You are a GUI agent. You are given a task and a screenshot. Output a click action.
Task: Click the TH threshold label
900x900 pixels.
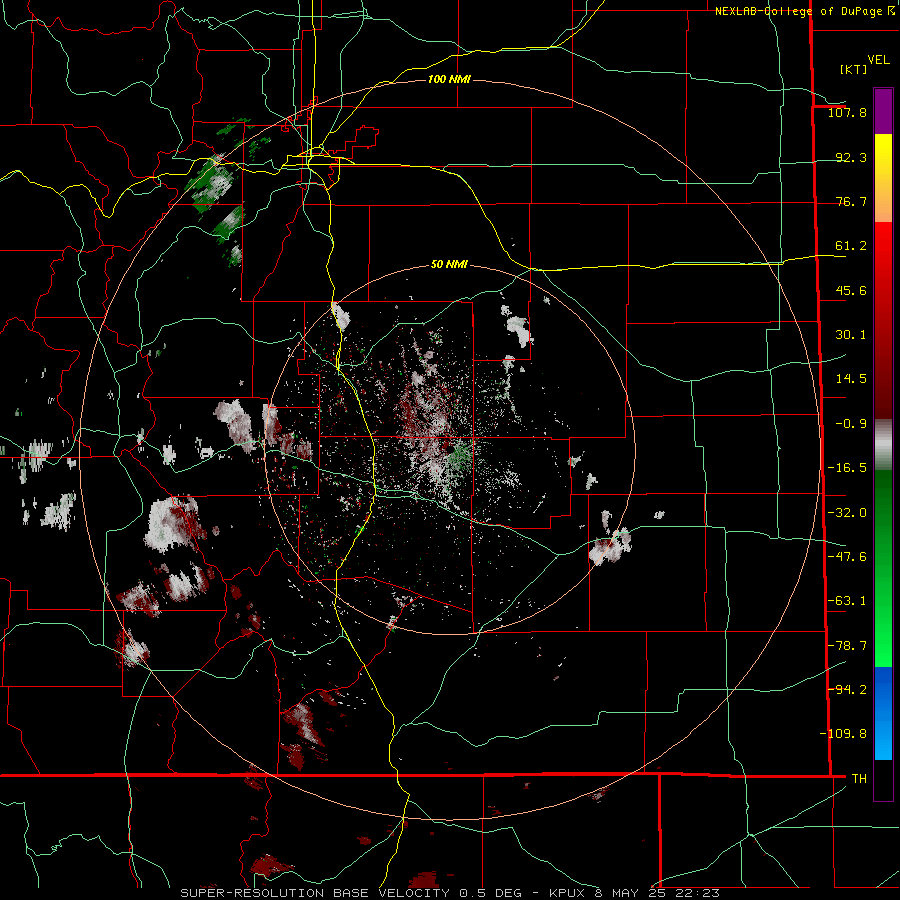(x=859, y=778)
